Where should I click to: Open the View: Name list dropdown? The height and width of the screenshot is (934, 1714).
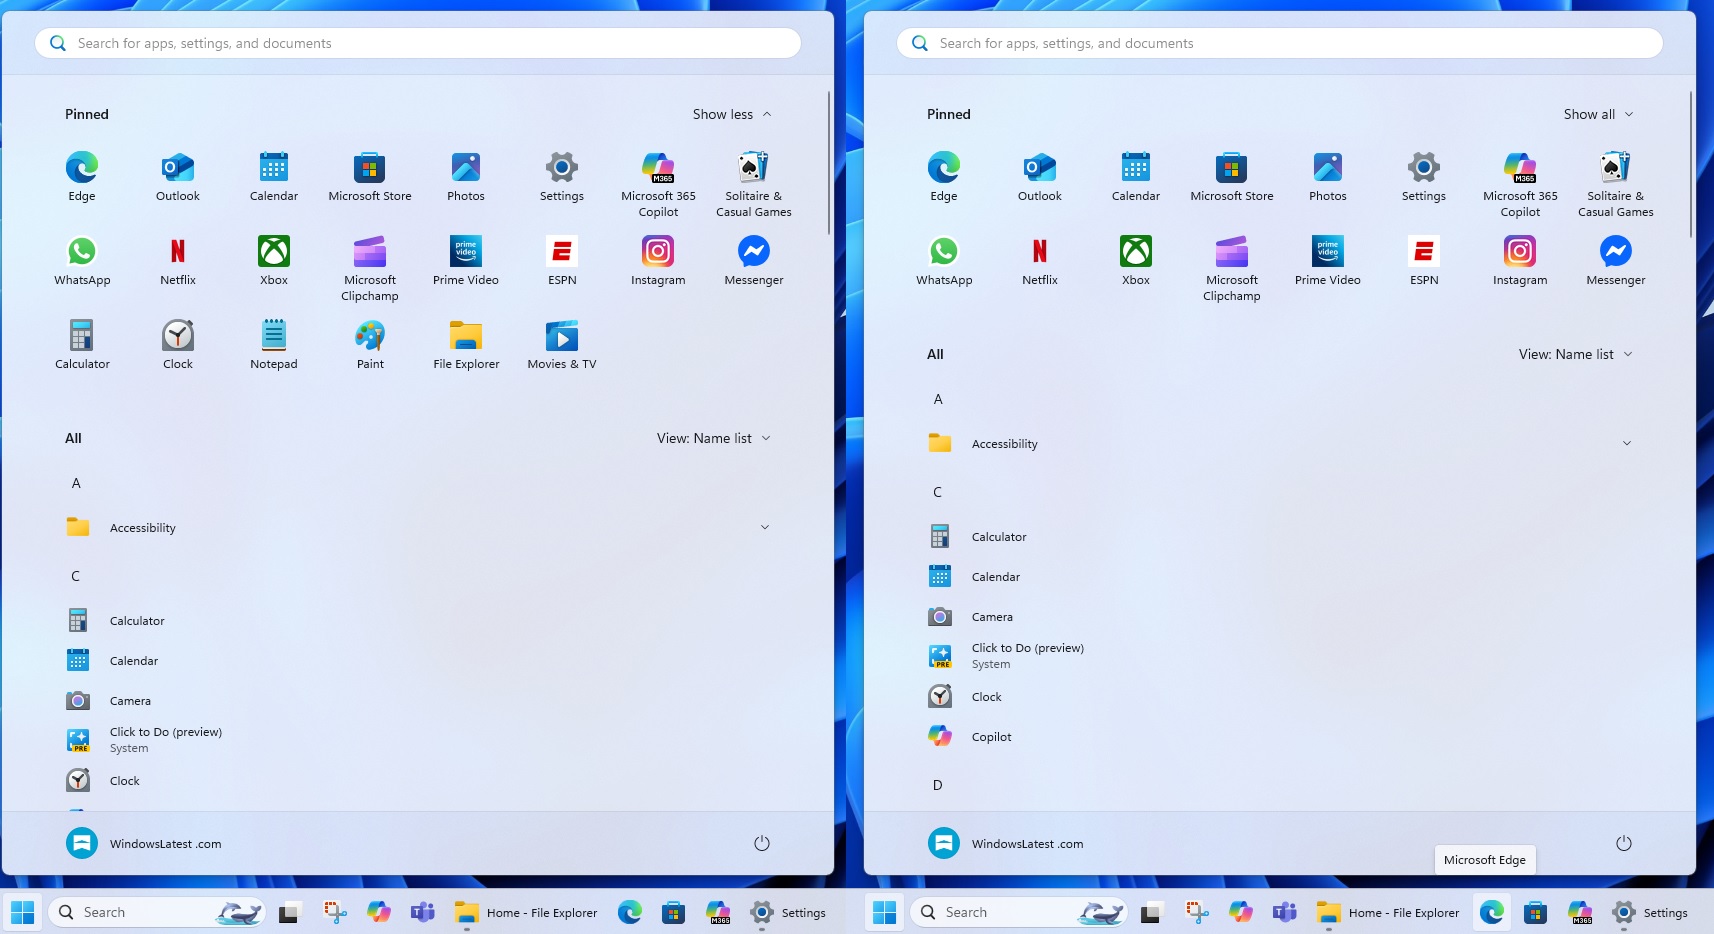coord(714,438)
